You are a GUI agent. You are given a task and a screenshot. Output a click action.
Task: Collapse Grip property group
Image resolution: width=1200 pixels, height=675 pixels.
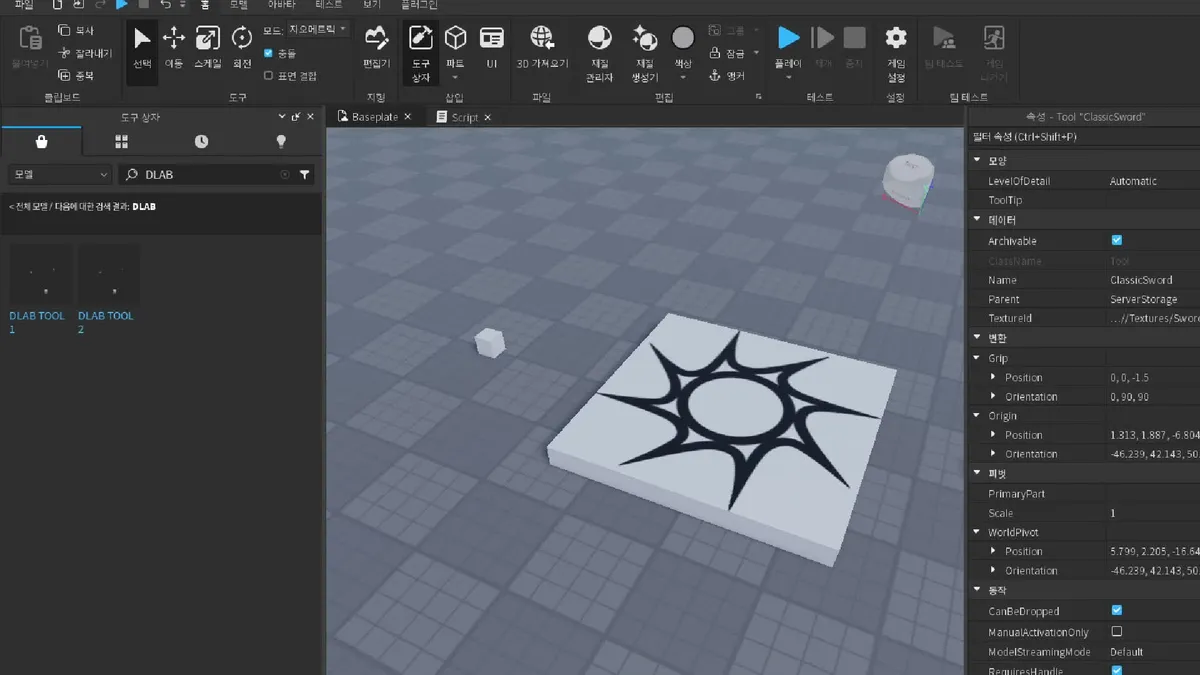coord(978,358)
